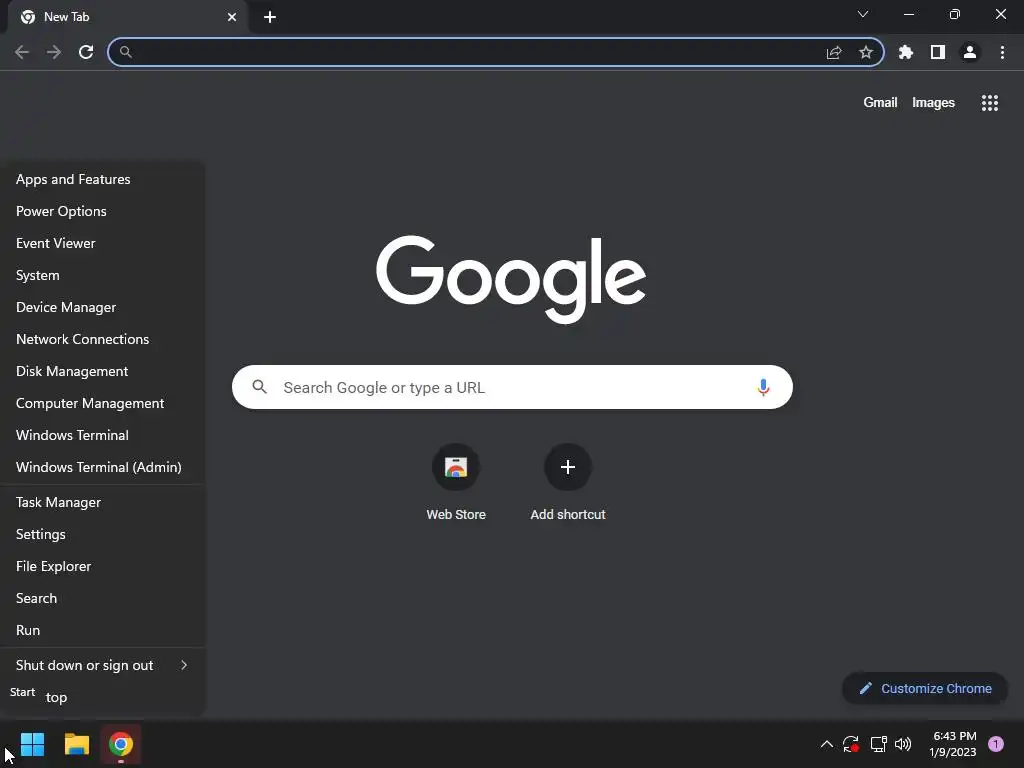Click the sync status tray icon
Screen dimensions: 1024x768
click(851, 744)
